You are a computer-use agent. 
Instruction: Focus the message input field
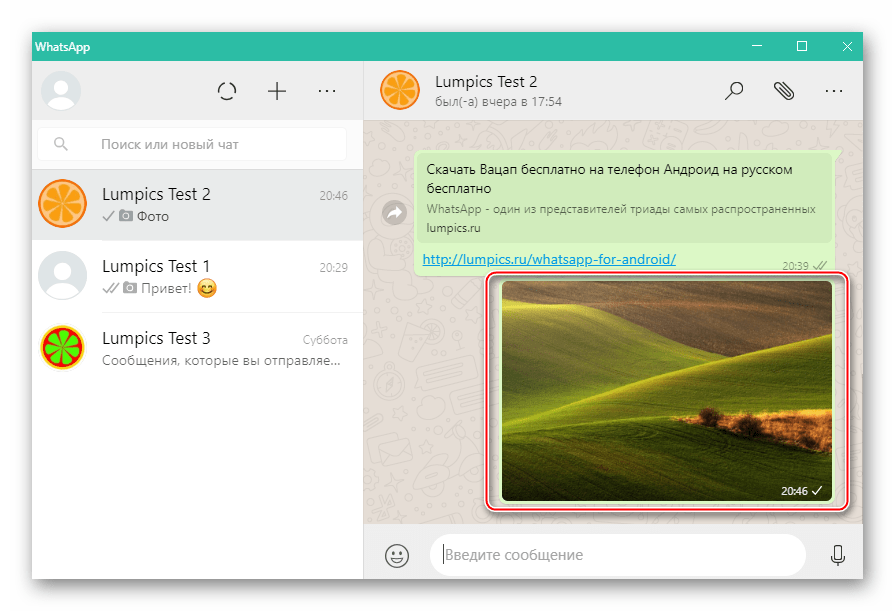[x=617, y=554]
